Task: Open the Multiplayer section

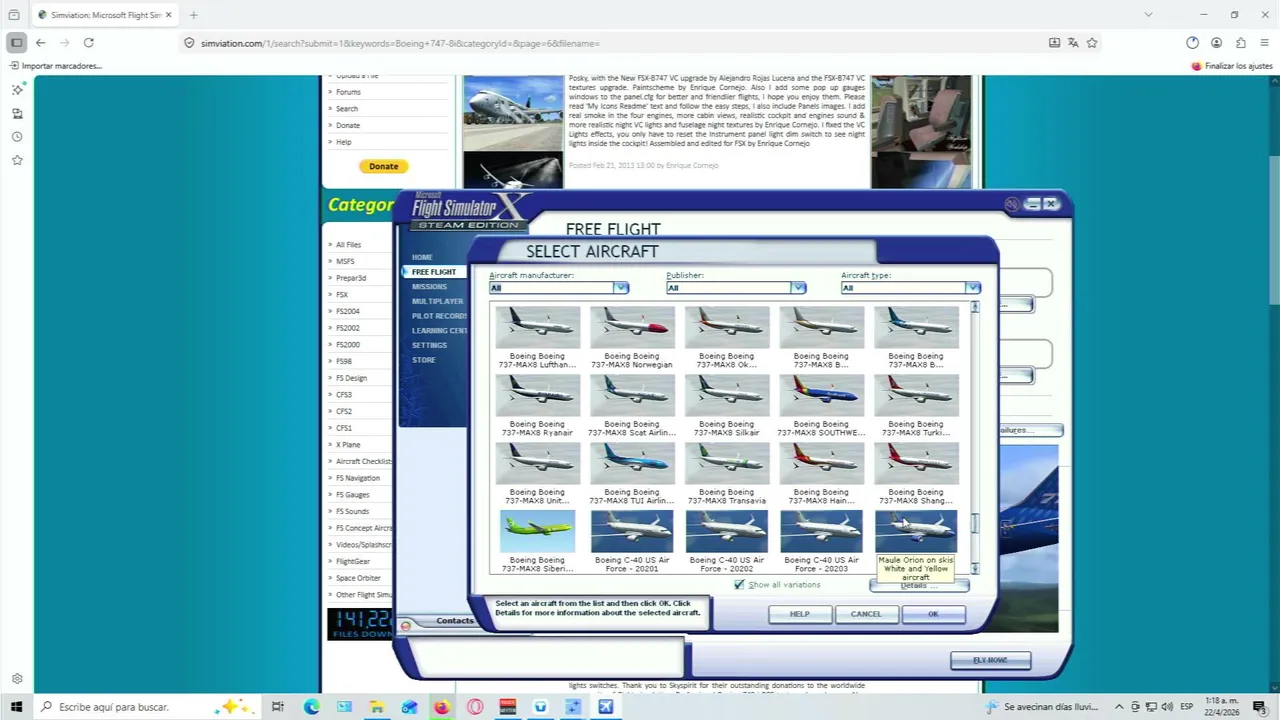Action: coord(437,301)
